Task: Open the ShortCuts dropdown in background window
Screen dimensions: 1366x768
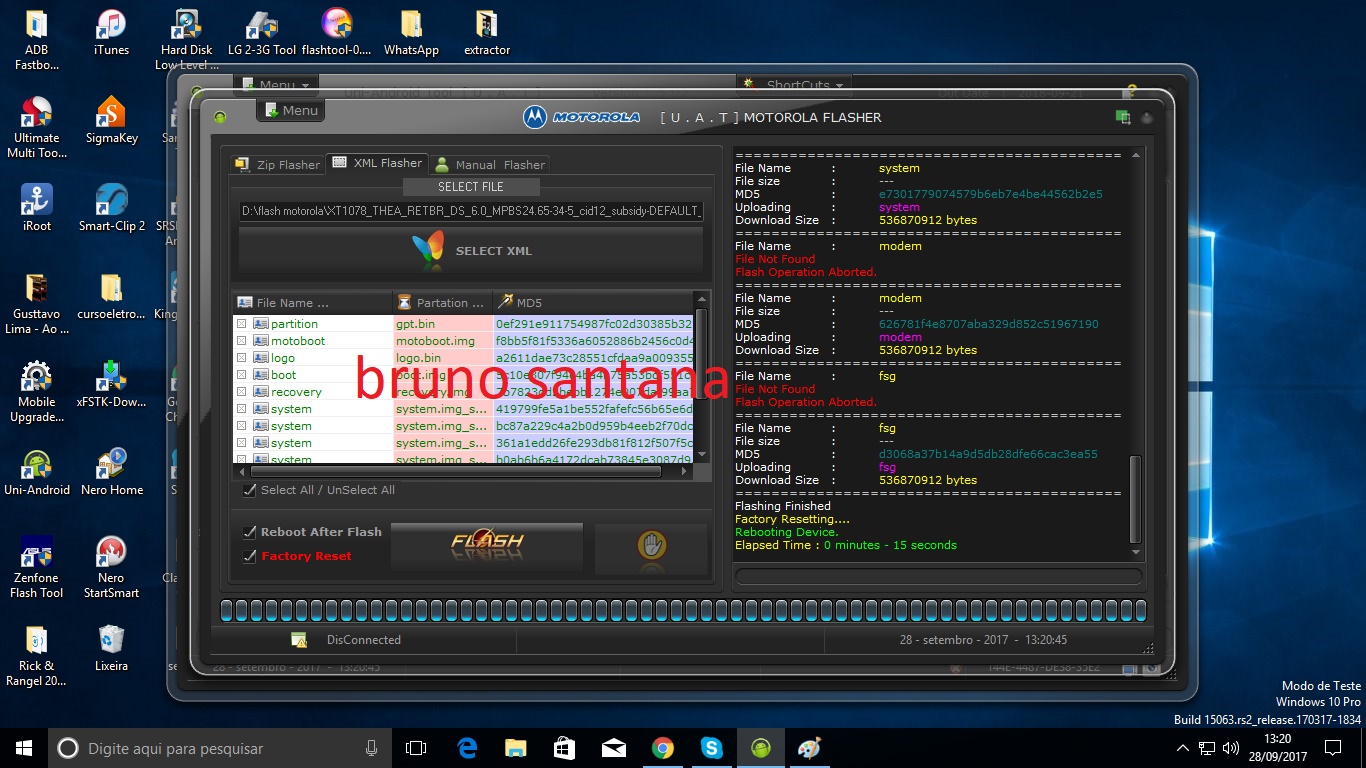Action: [x=796, y=84]
